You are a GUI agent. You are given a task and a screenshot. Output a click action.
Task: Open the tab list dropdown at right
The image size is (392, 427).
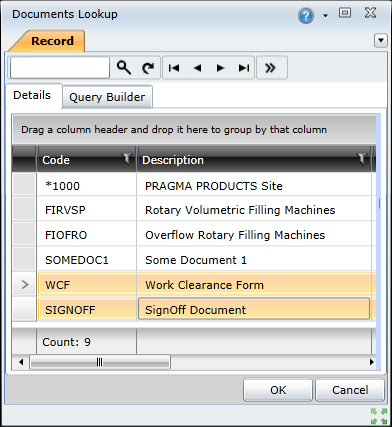click(x=381, y=41)
